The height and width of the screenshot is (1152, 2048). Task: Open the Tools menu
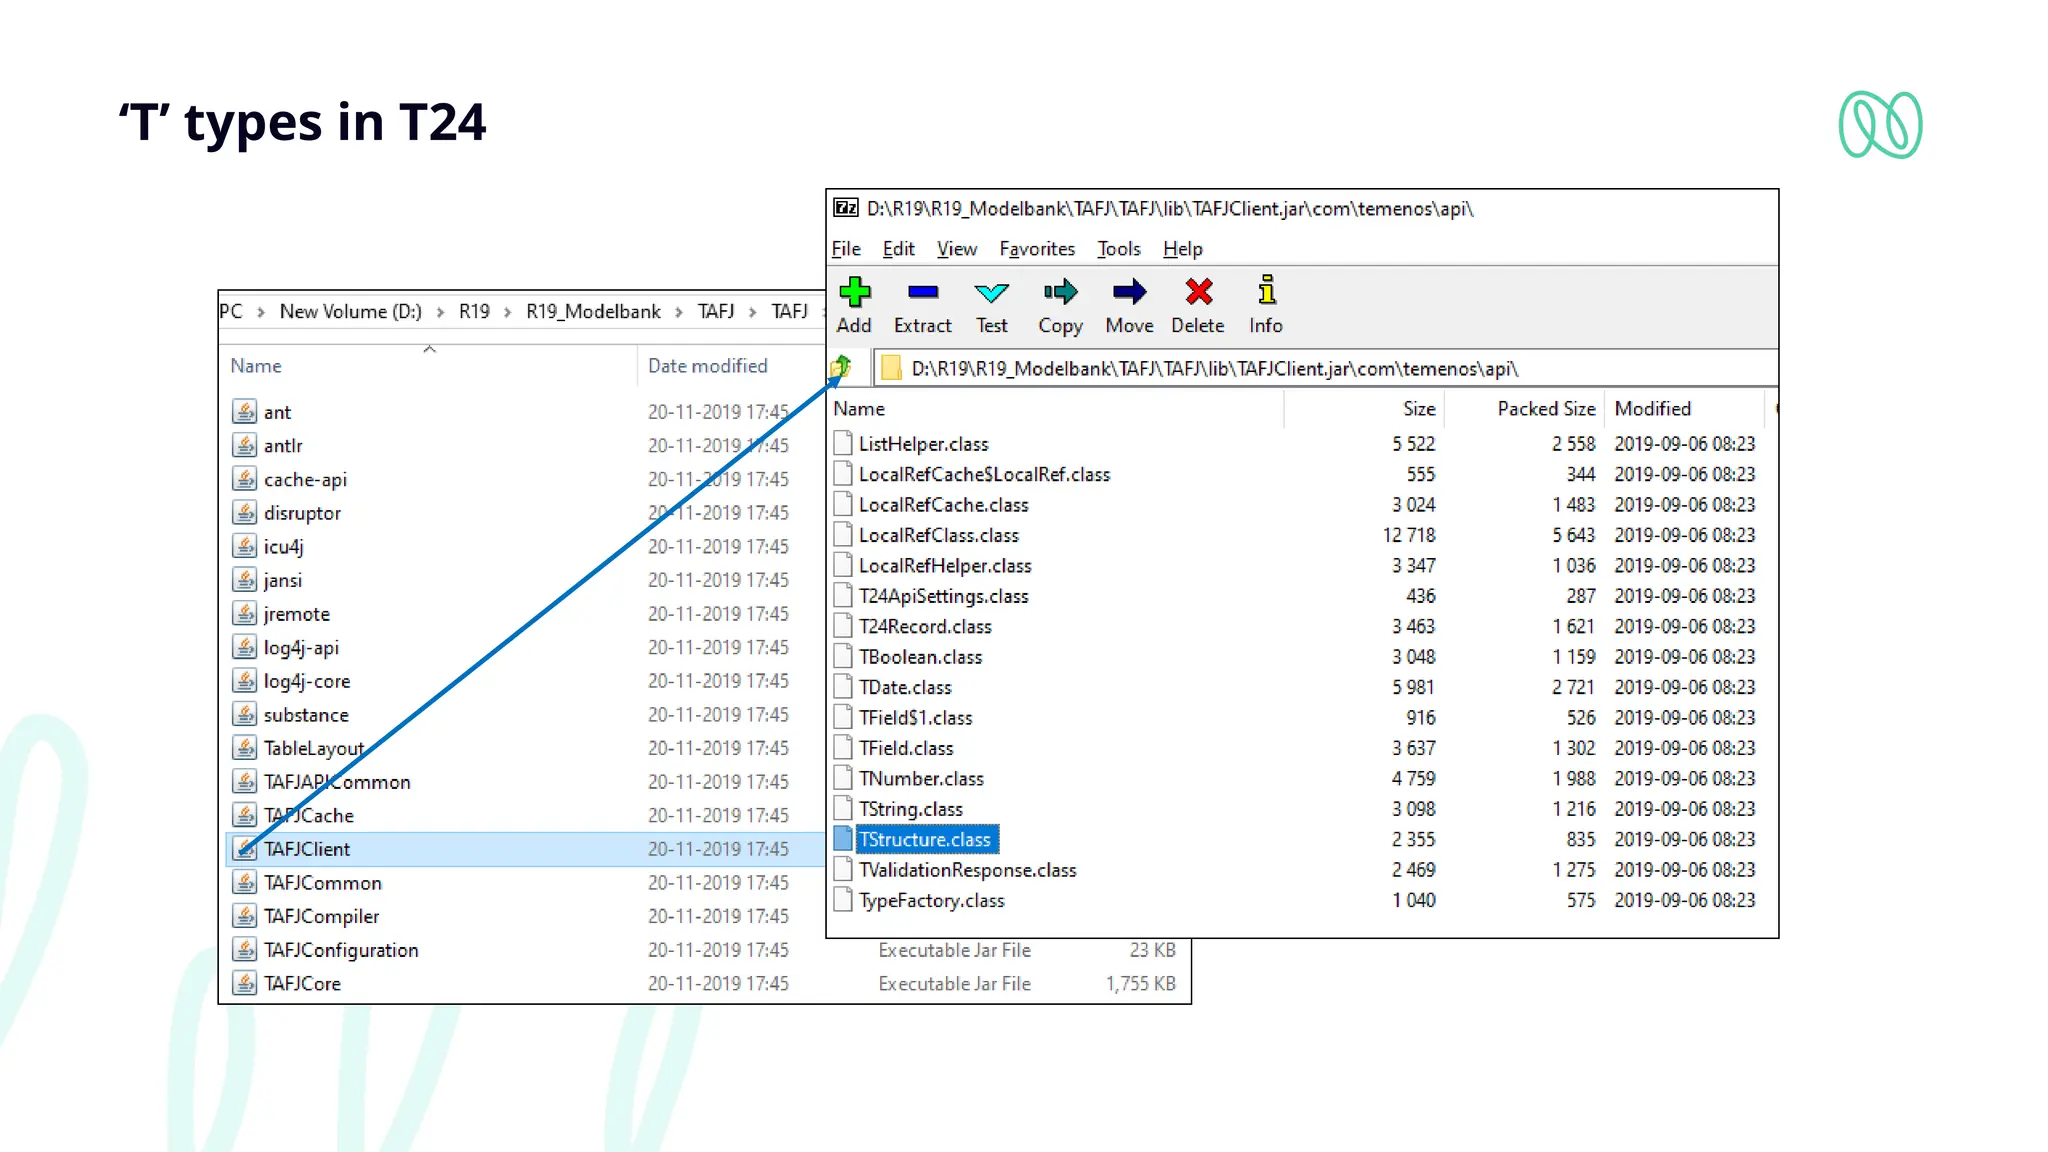coord(1118,249)
